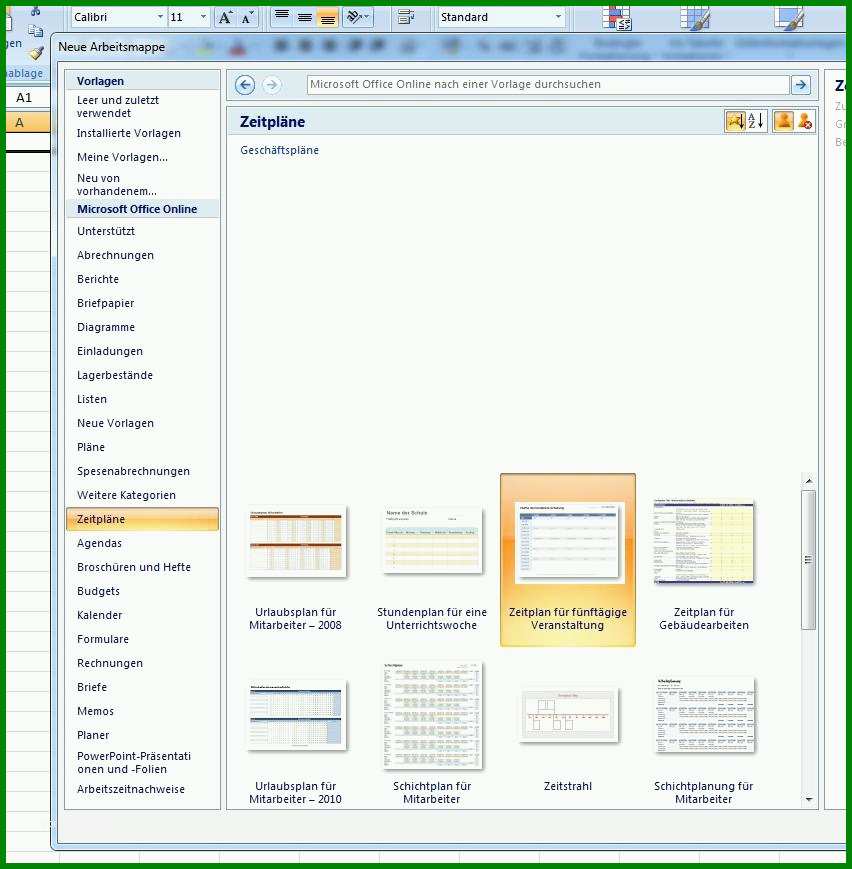
Task: Click the Copy icon in the ribbon
Action: [x=35, y=30]
